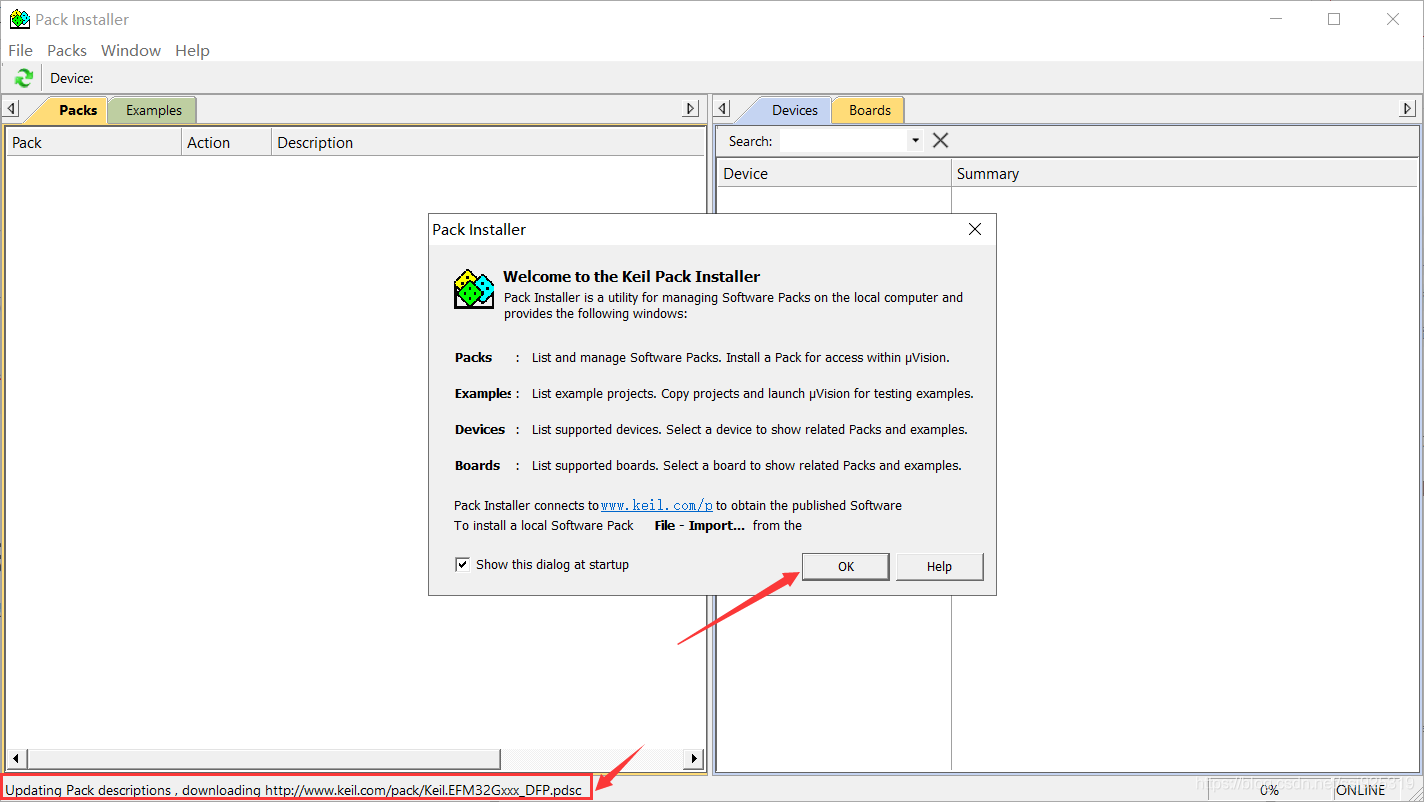Close the welcome dialog with X
1424x802 pixels.
(975, 229)
